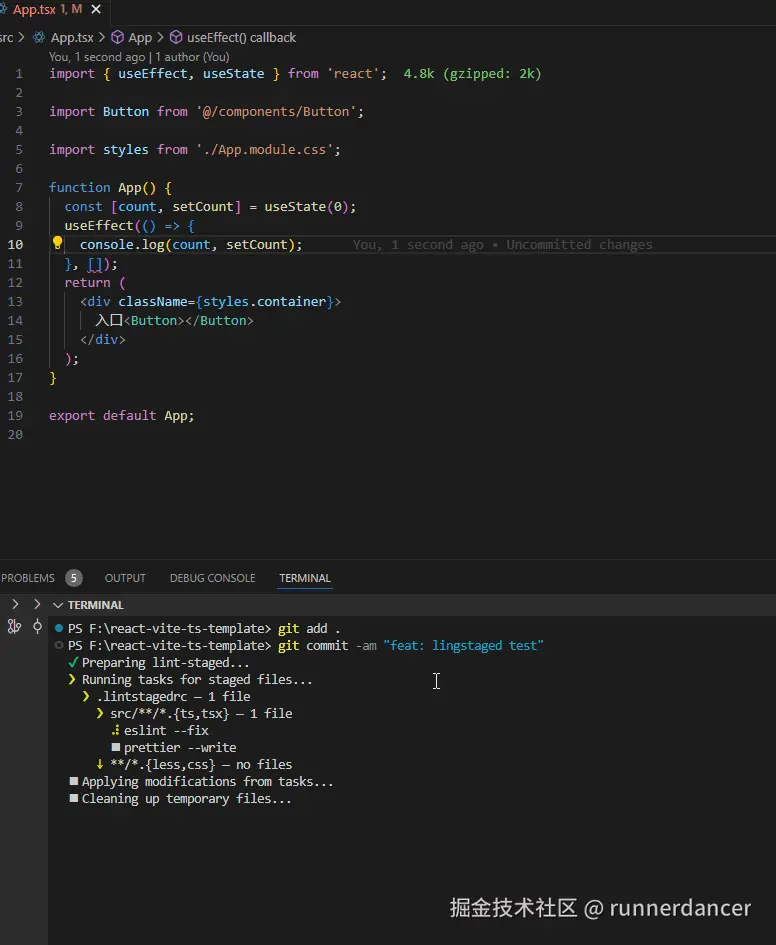Click the 'Uncommitted changes' blame annotation
This screenshot has height=945, width=776.
tap(579, 245)
